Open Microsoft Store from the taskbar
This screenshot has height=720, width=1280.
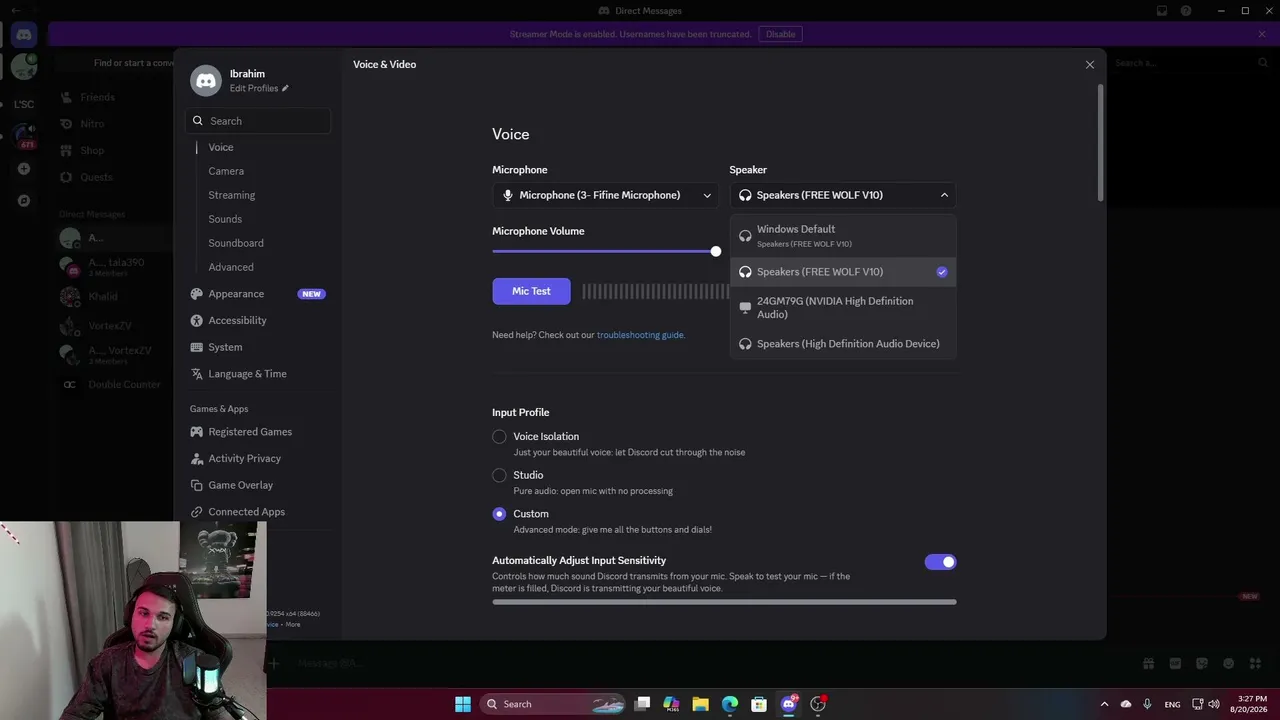[x=759, y=704]
